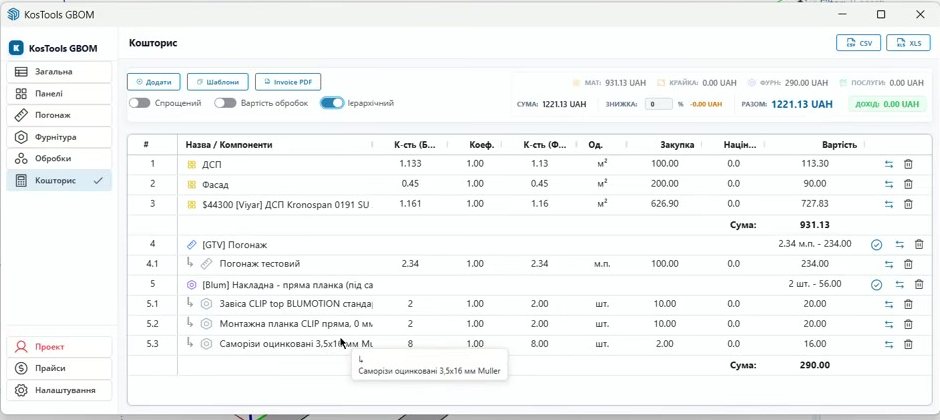This screenshot has width=940, height=420.
Task: Click swap icon in Kronospan 0191 row
Action: [x=889, y=204]
